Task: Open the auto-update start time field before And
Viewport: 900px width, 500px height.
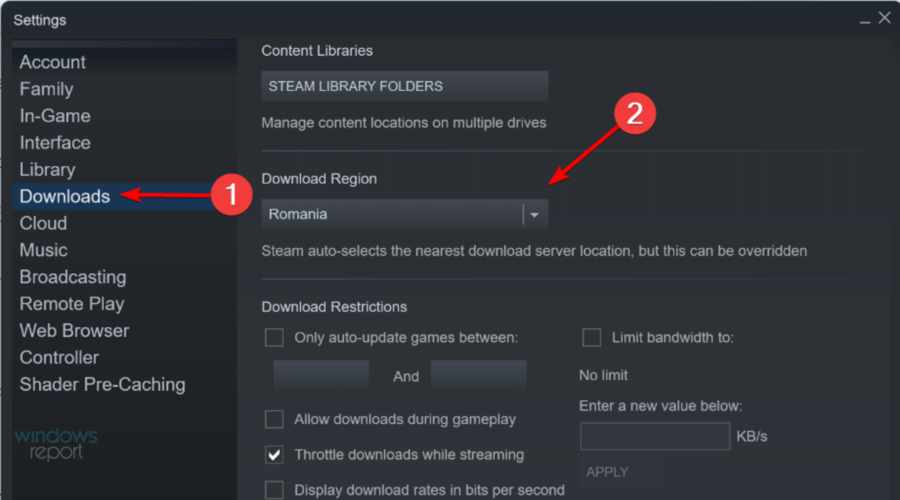Action: point(321,375)
